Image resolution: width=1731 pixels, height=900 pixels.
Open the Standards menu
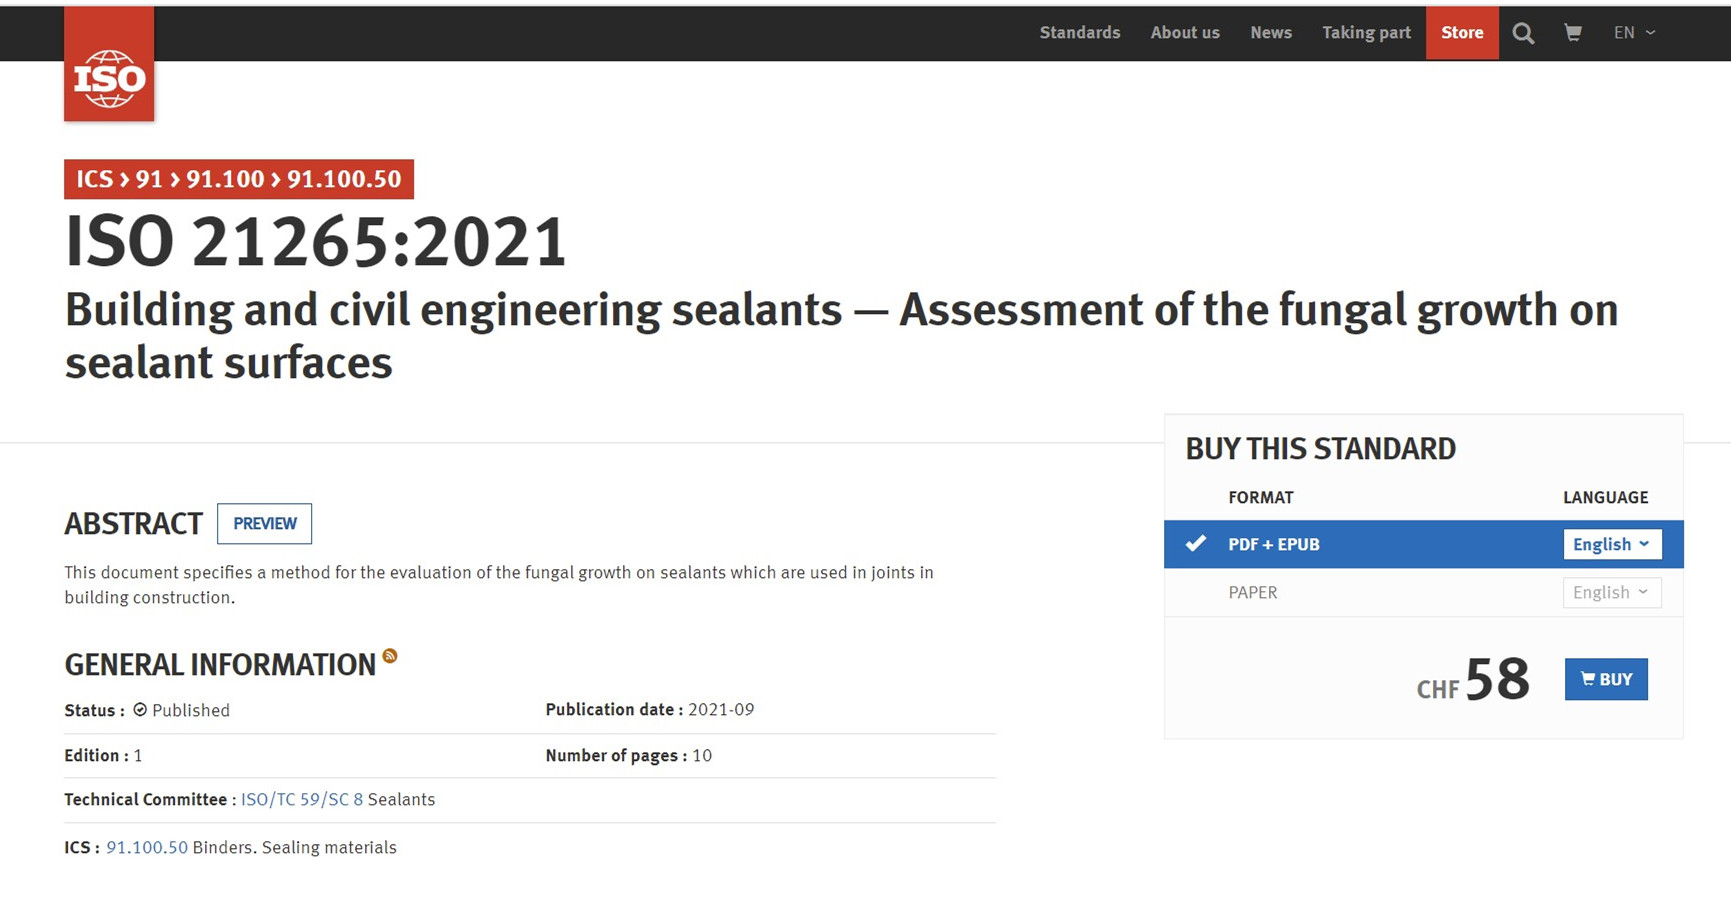tap(1079, 33)
